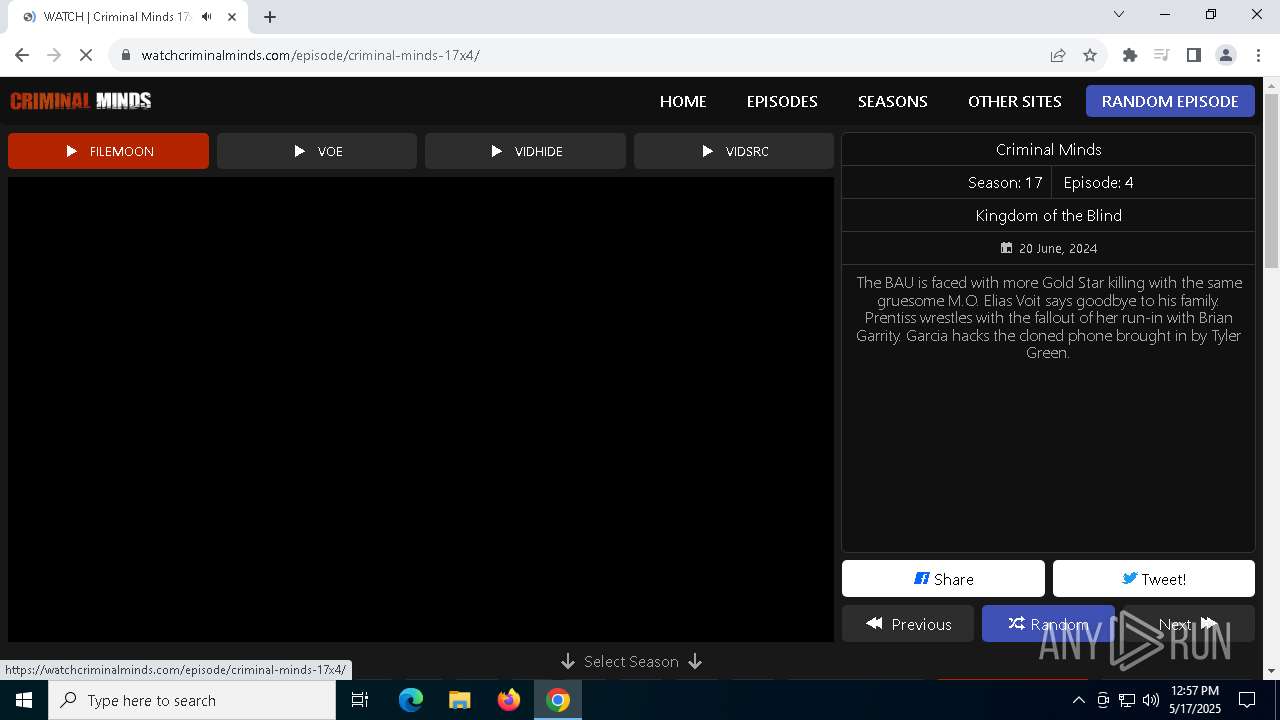
Task: Open File Explorer from taskbar
Action: pos(460,700)
